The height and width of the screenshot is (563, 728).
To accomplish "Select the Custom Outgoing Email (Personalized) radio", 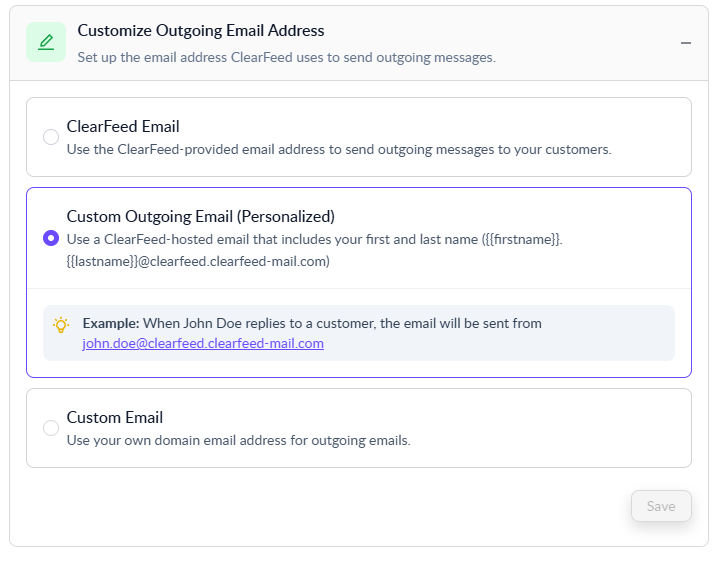I will click(51, 238).
